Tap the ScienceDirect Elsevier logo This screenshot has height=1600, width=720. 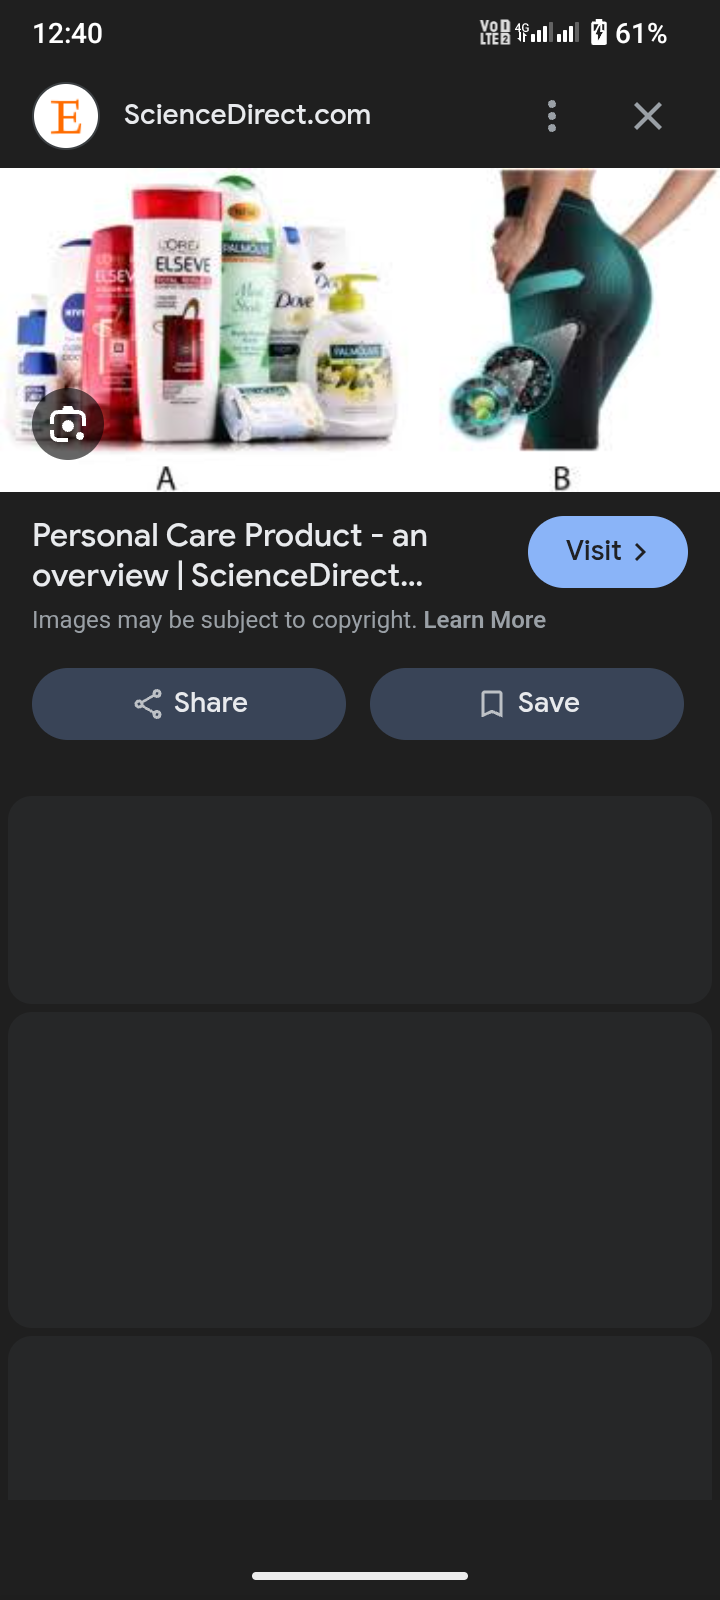(x=66, y=116)
